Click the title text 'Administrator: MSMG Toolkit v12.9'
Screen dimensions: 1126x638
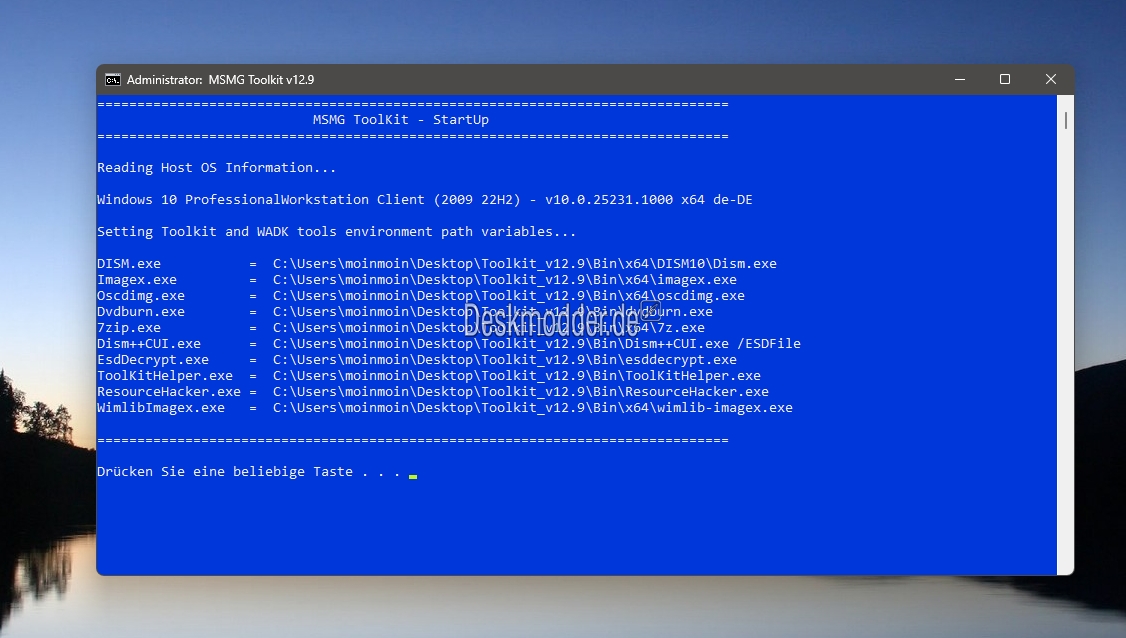[220, 80]
